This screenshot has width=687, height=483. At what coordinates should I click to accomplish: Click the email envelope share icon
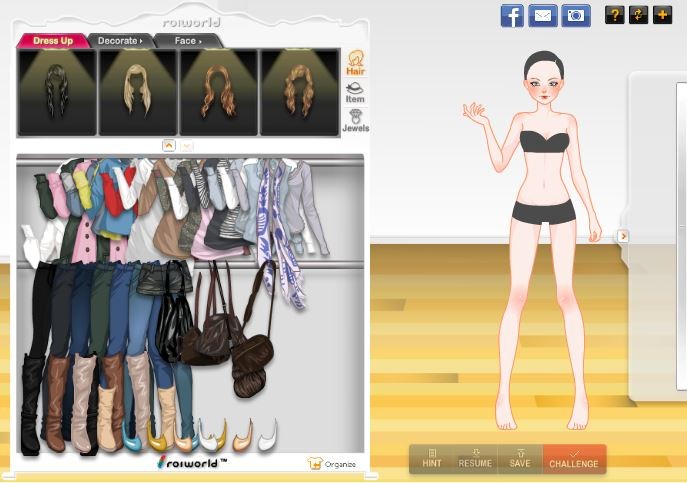(543, 15)
